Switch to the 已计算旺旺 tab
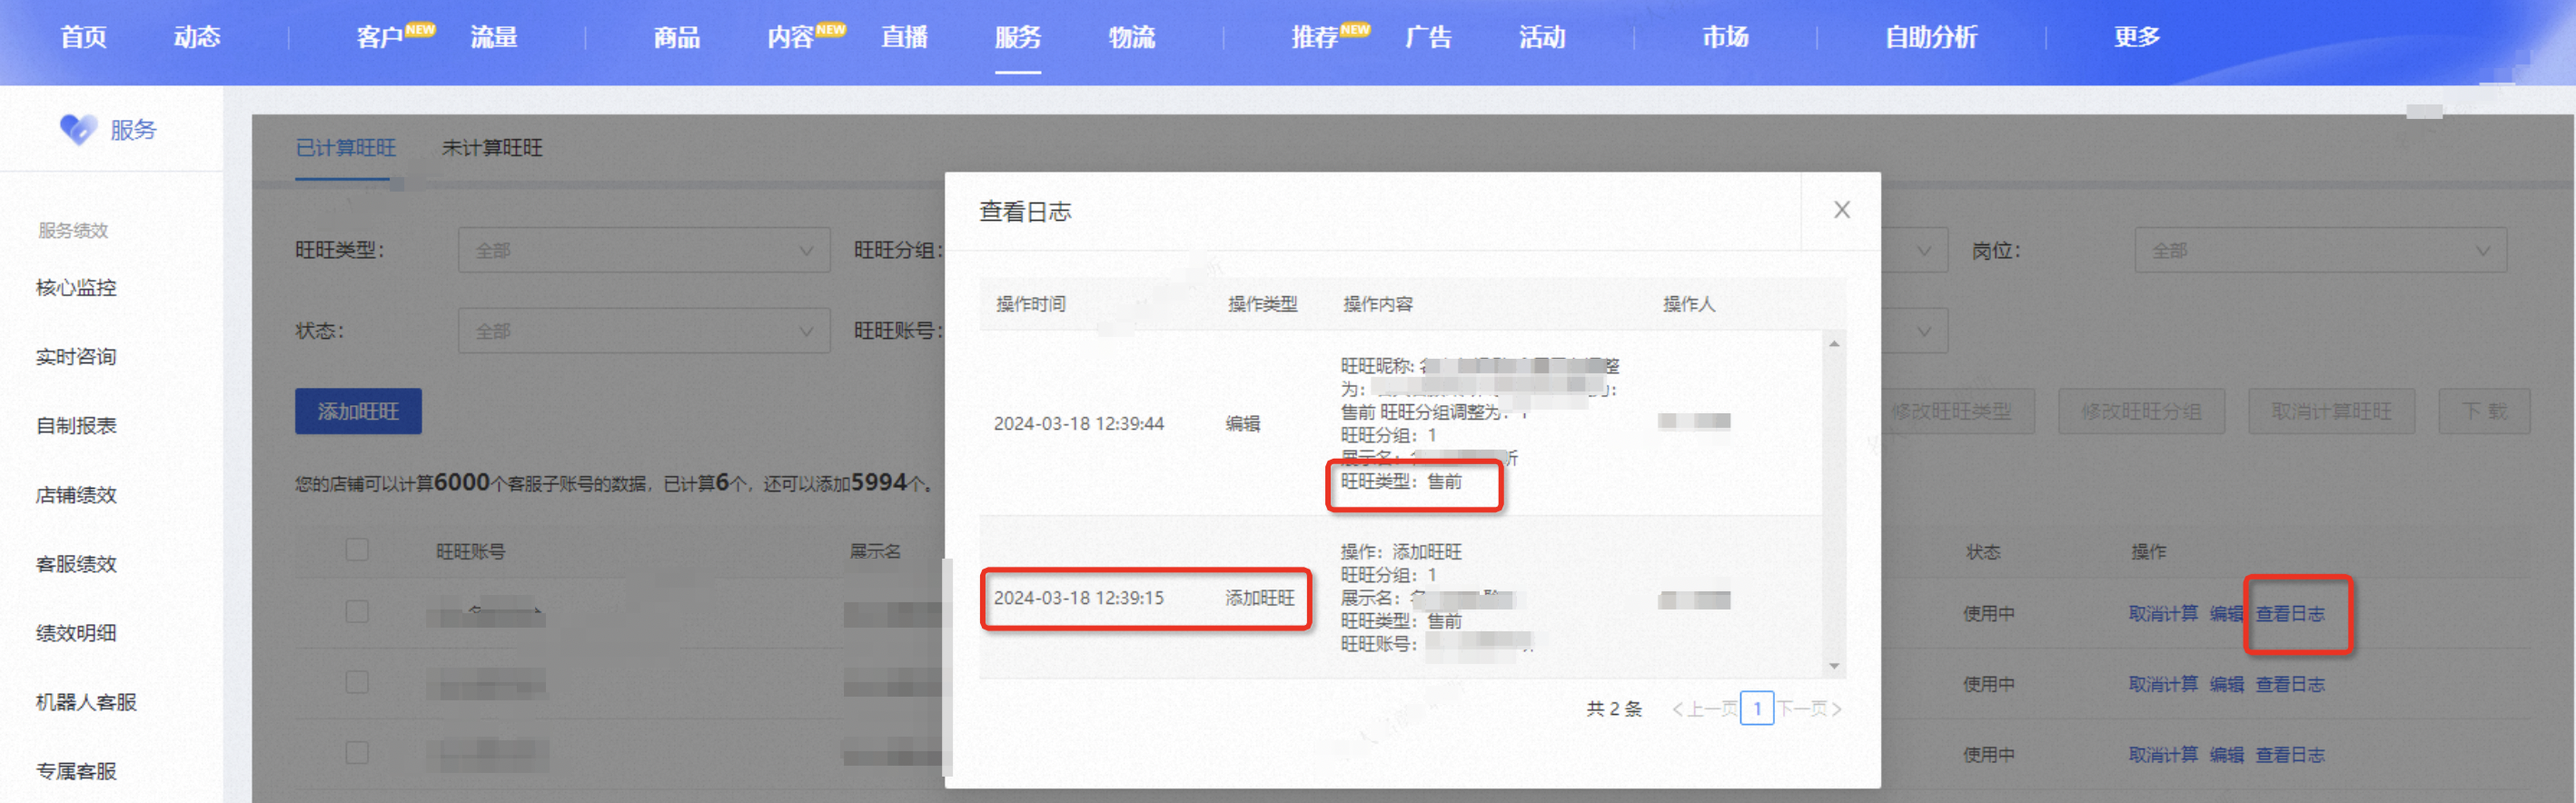This screenshot has width=2576, height=803. (346, 148)
